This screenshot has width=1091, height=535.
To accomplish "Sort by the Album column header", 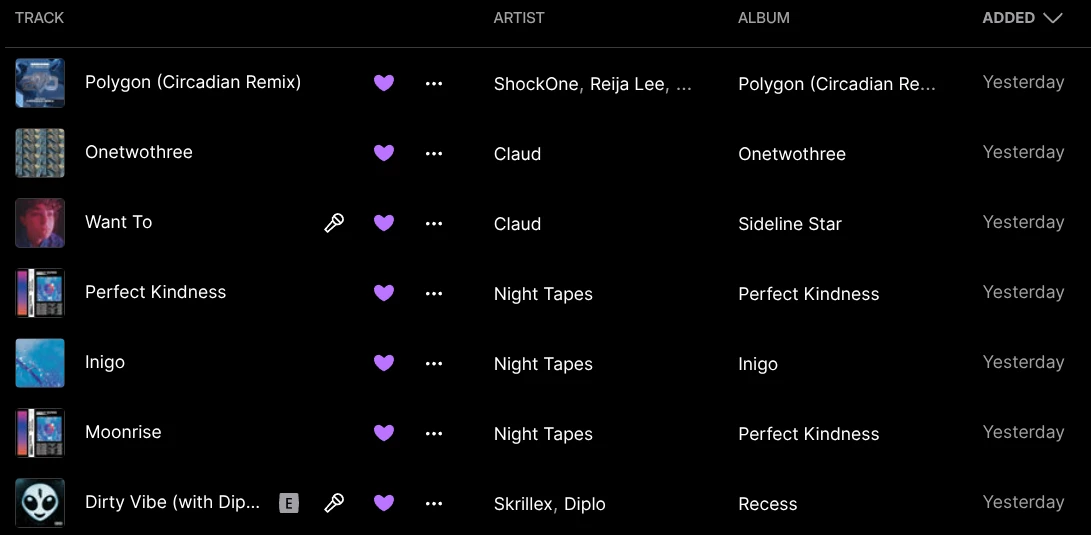I will coord(764,18).
